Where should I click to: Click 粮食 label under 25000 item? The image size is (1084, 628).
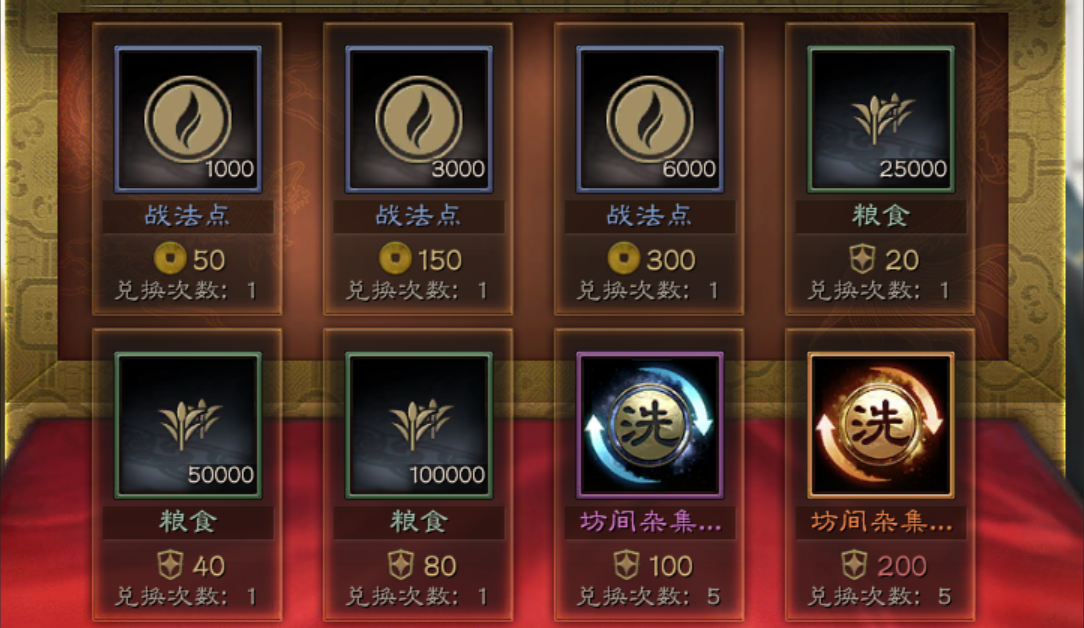tap(881, 216)
